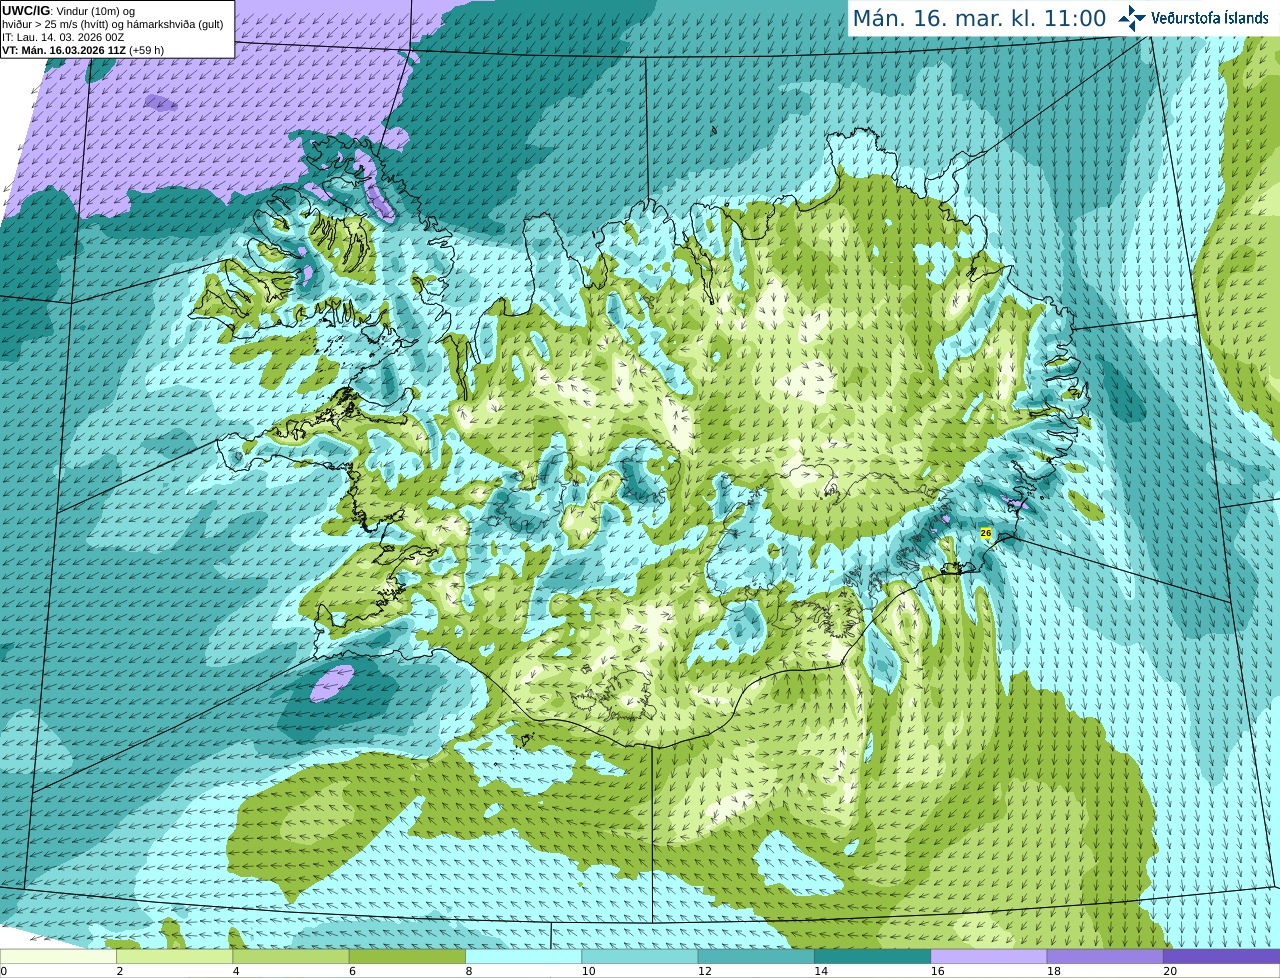Image resolution: width=1280 pixels, height=978 pixels.
Task: Select the date header Mán. 16. mar. kl. 11:00
Action: (x=979, y=18)
